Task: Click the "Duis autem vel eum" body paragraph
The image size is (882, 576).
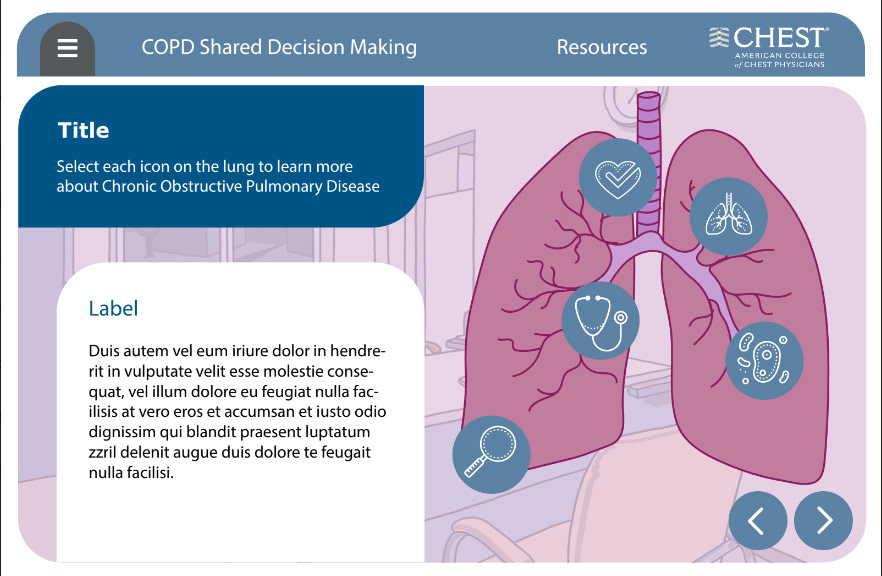Action: point(237,411)
